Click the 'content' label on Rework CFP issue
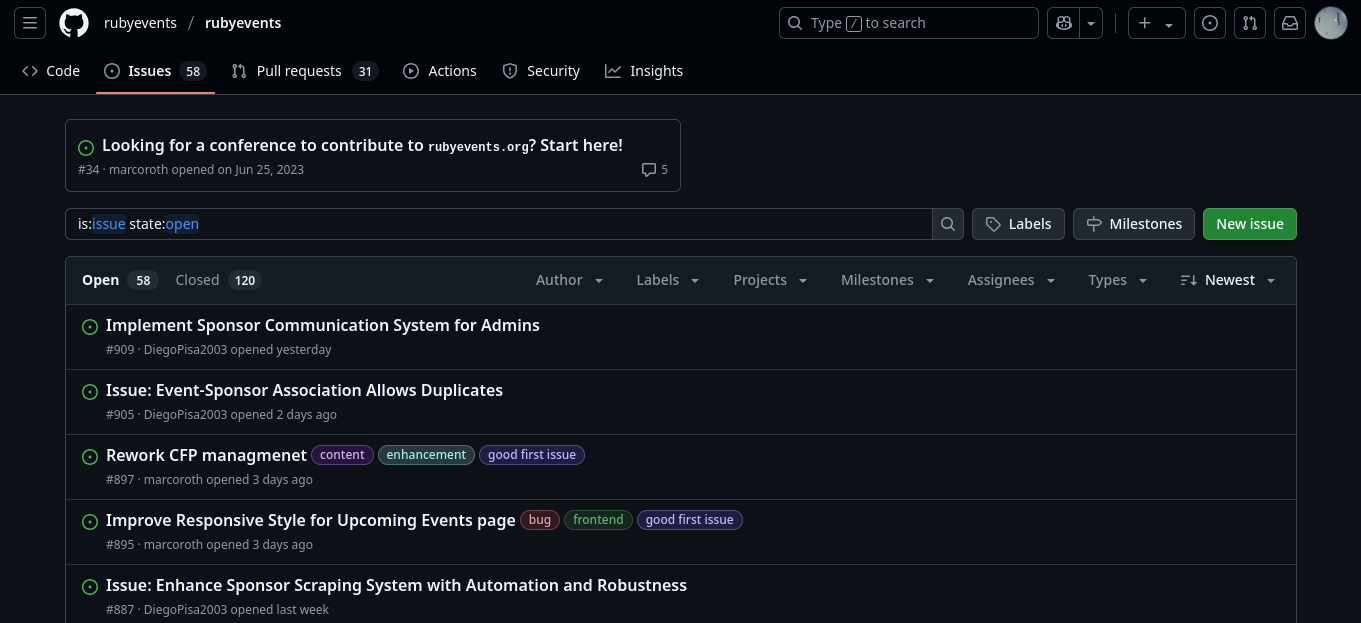This screenshot has height=623, width=1361. [342, 455]
